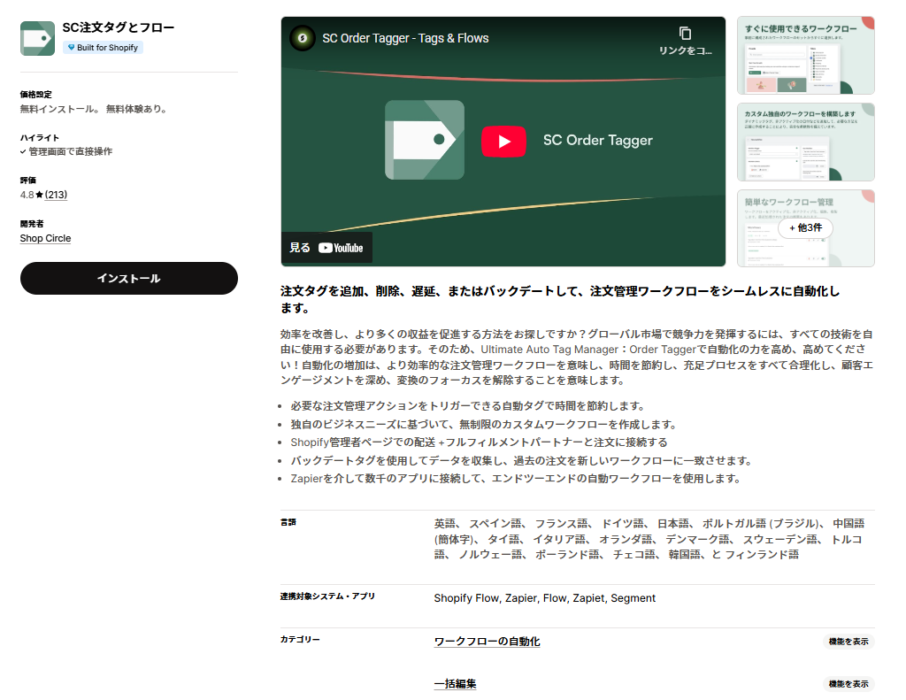The height and width of the screenshot is (700, 906).
Task: Click 機能を表示 for 一括編集
Action: pos(848,684)
